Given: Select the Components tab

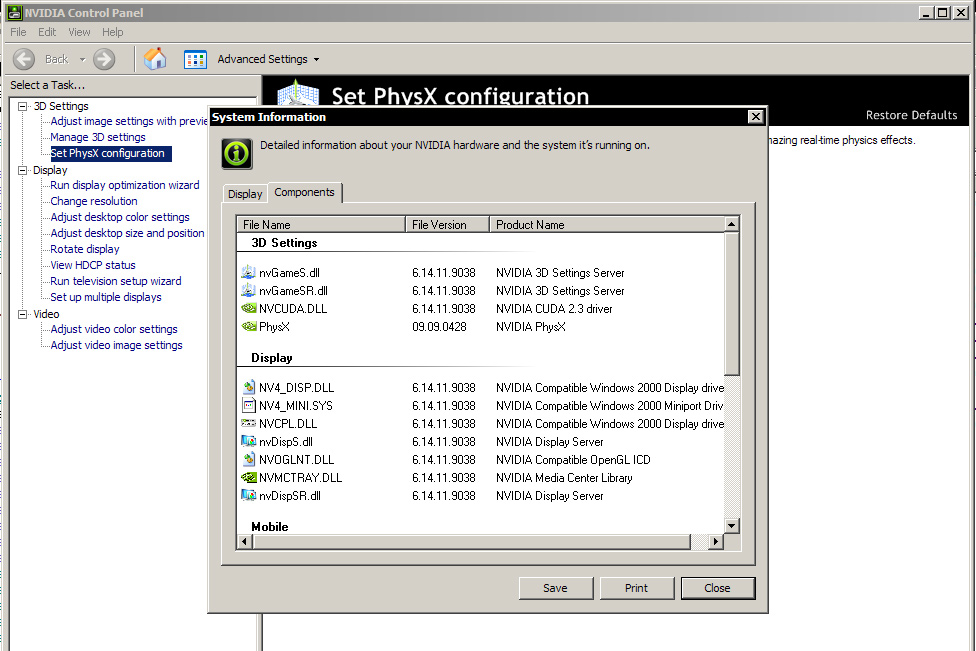Looking at the screenshot, I should (x=304, y=192).
